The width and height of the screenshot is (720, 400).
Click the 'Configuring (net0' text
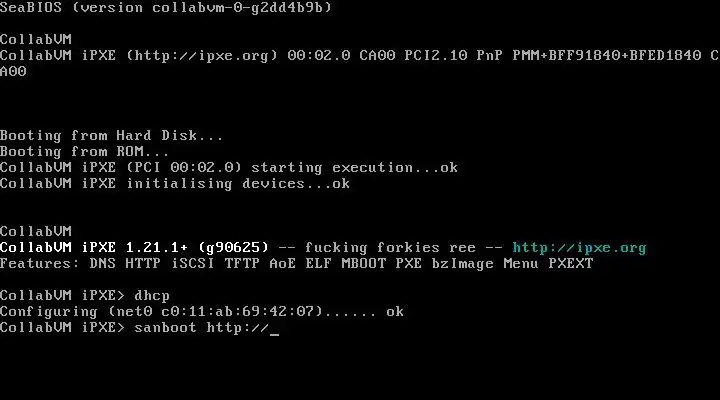click(76, 312)
